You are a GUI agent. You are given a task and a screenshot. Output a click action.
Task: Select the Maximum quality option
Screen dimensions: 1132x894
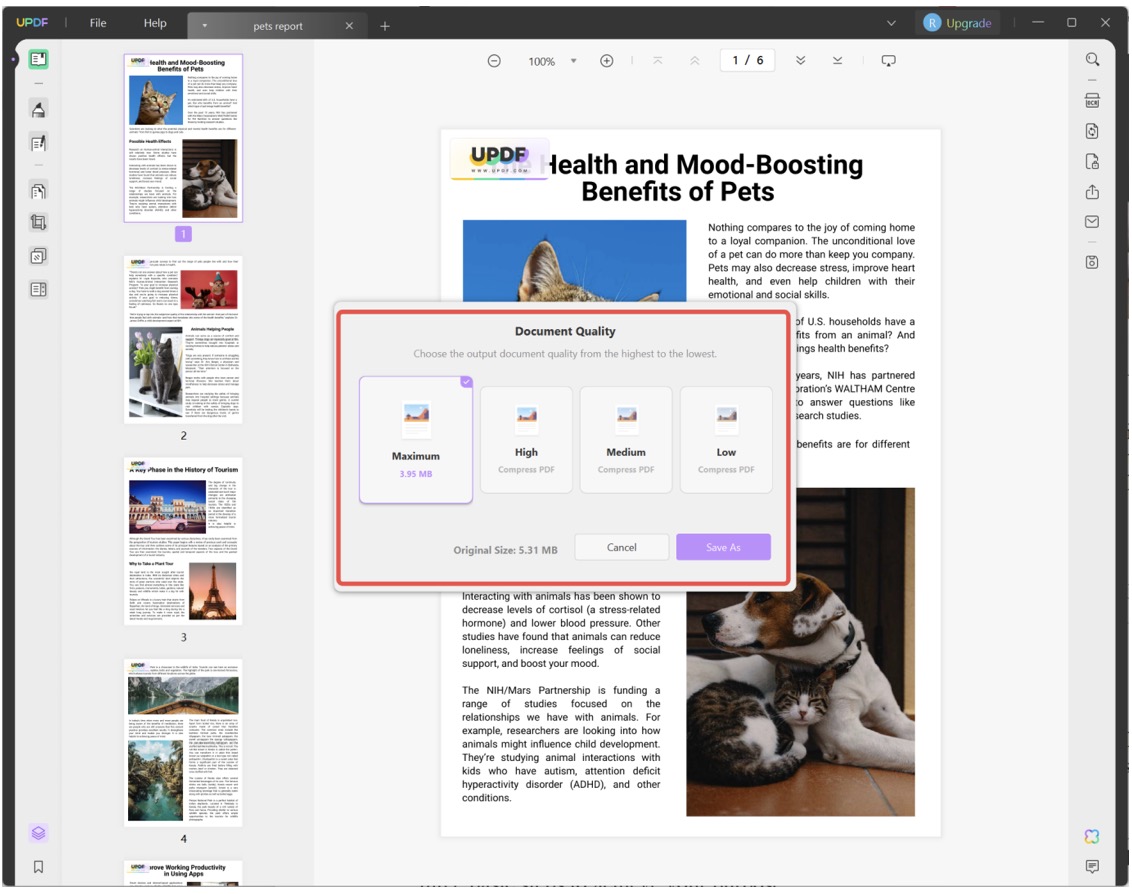pyautogui.click(x=416, y=440)
